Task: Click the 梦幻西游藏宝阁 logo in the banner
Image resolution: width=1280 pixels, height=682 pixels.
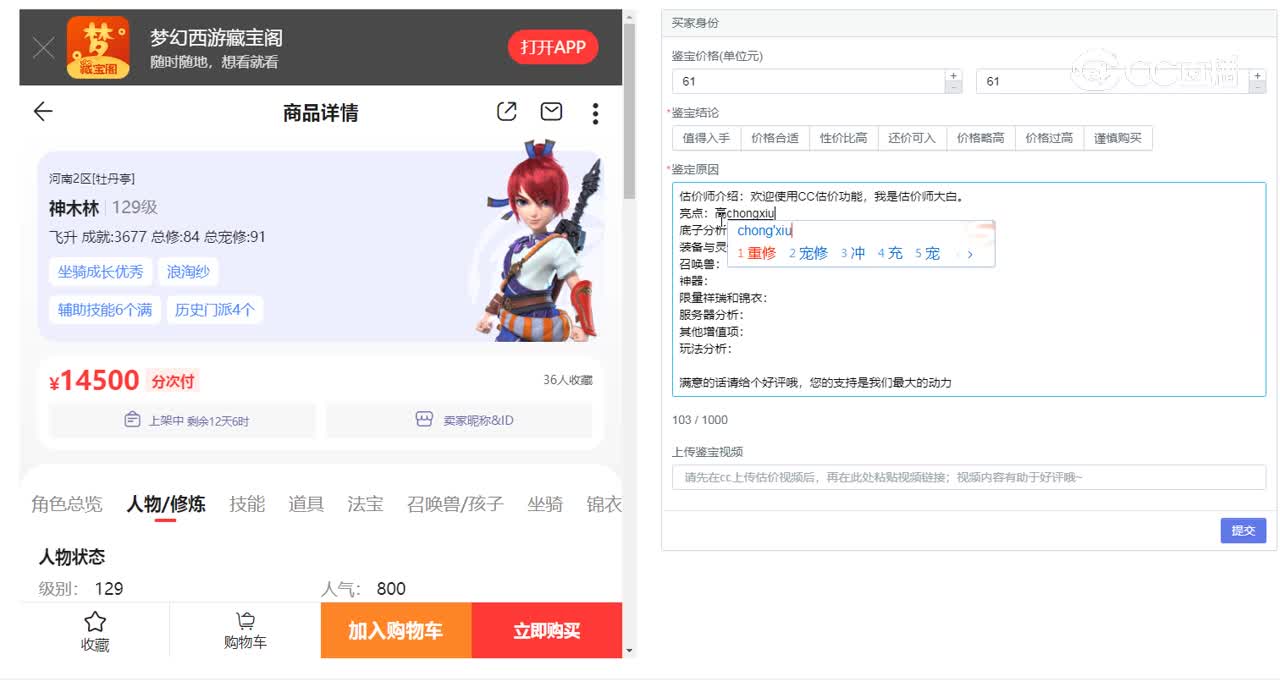Action: pos(97,46)
